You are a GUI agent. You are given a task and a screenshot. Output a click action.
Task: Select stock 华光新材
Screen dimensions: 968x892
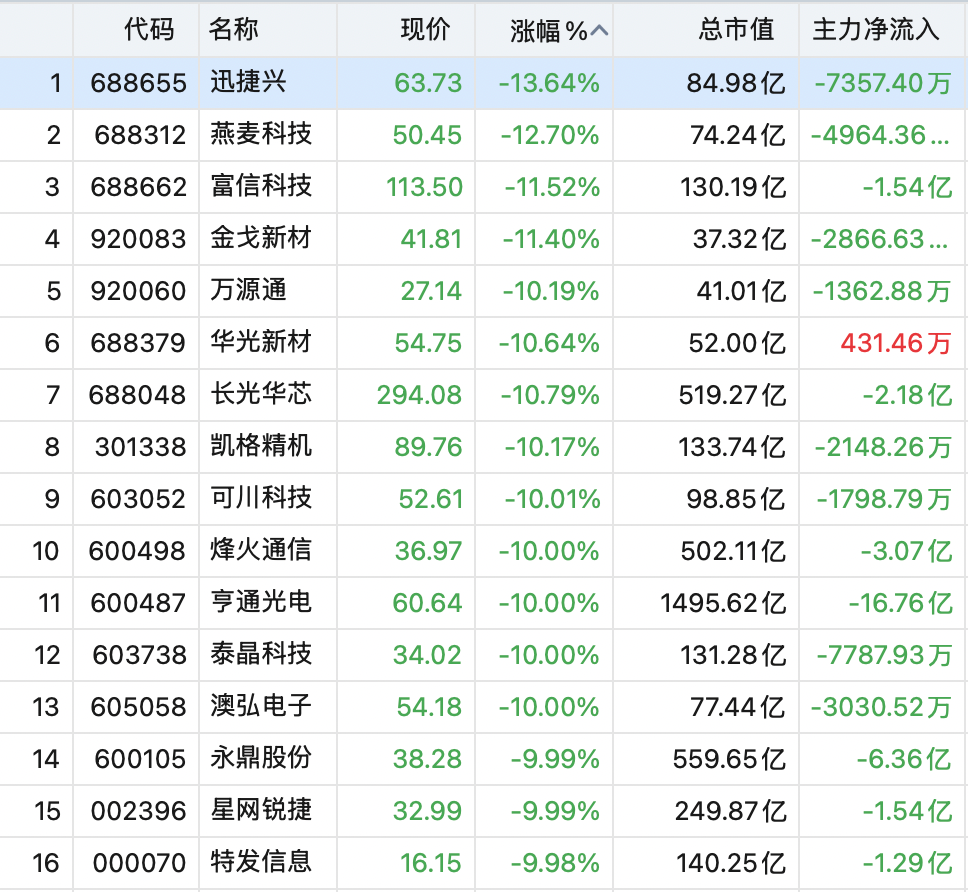click(261, 342)
